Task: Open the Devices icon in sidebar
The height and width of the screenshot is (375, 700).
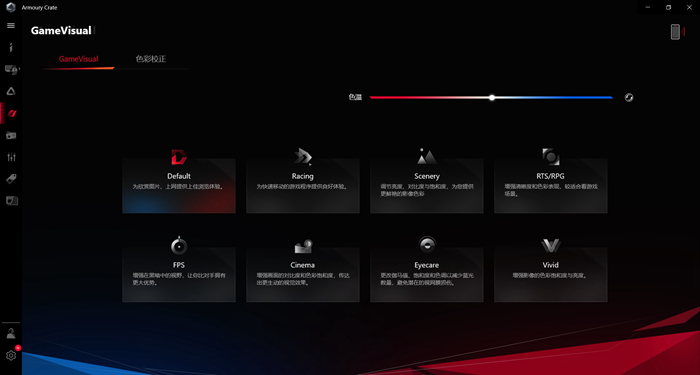Action: click(x=12, y=69)
